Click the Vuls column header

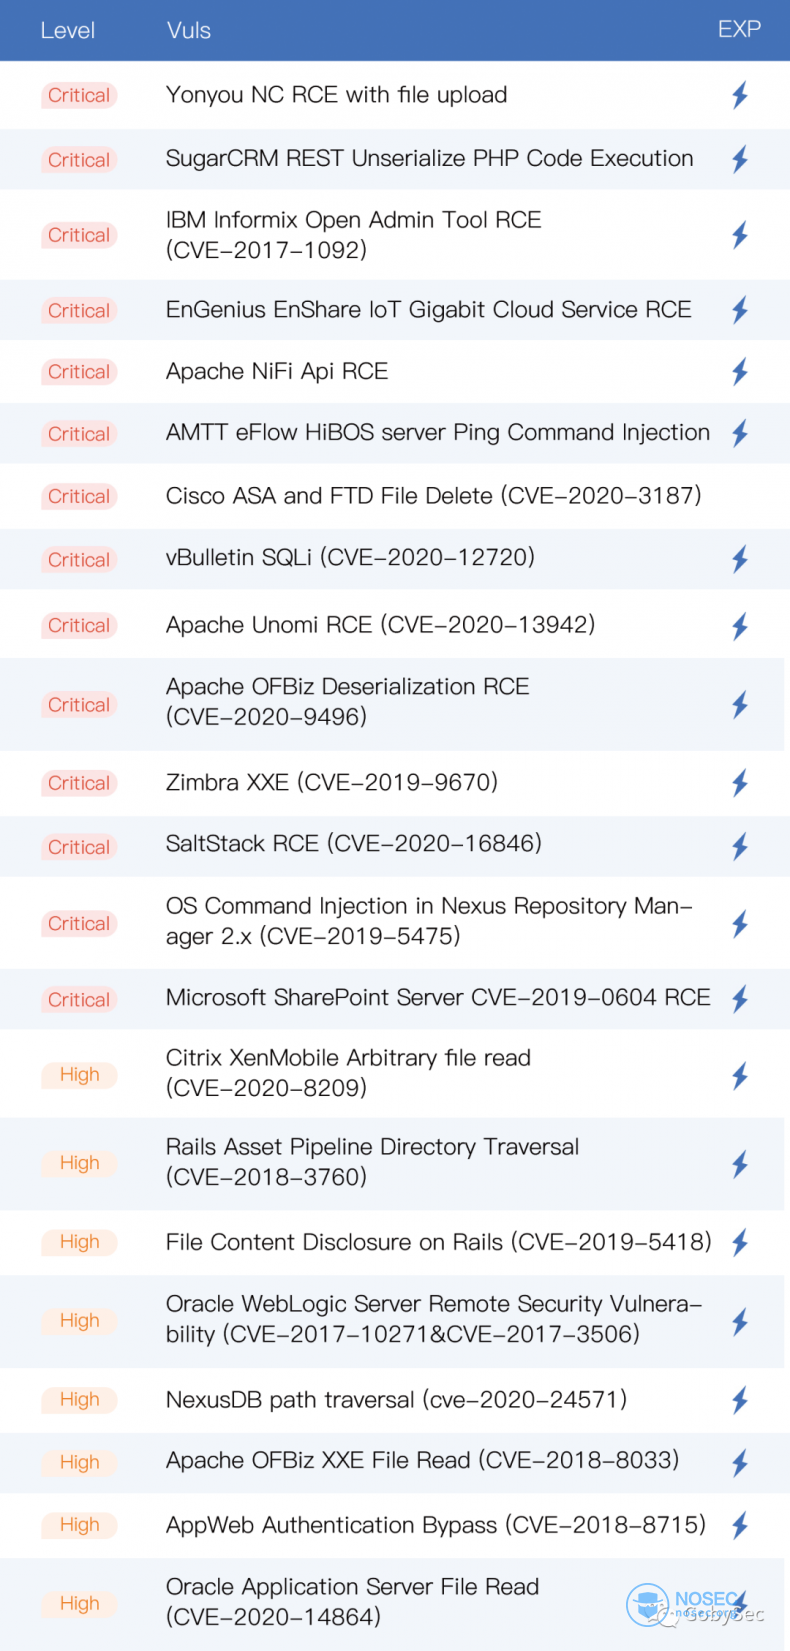click(x=189, y=30)
